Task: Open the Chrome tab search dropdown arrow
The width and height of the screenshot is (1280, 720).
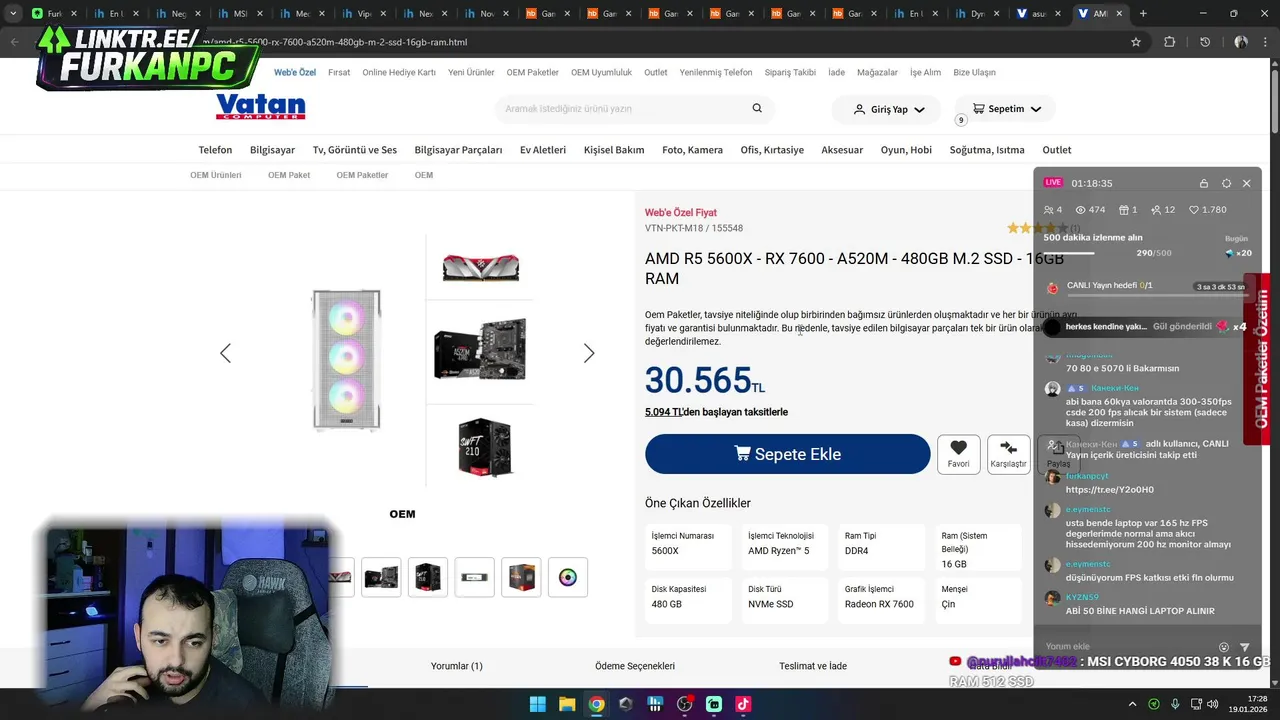Action: click(13, 14)
